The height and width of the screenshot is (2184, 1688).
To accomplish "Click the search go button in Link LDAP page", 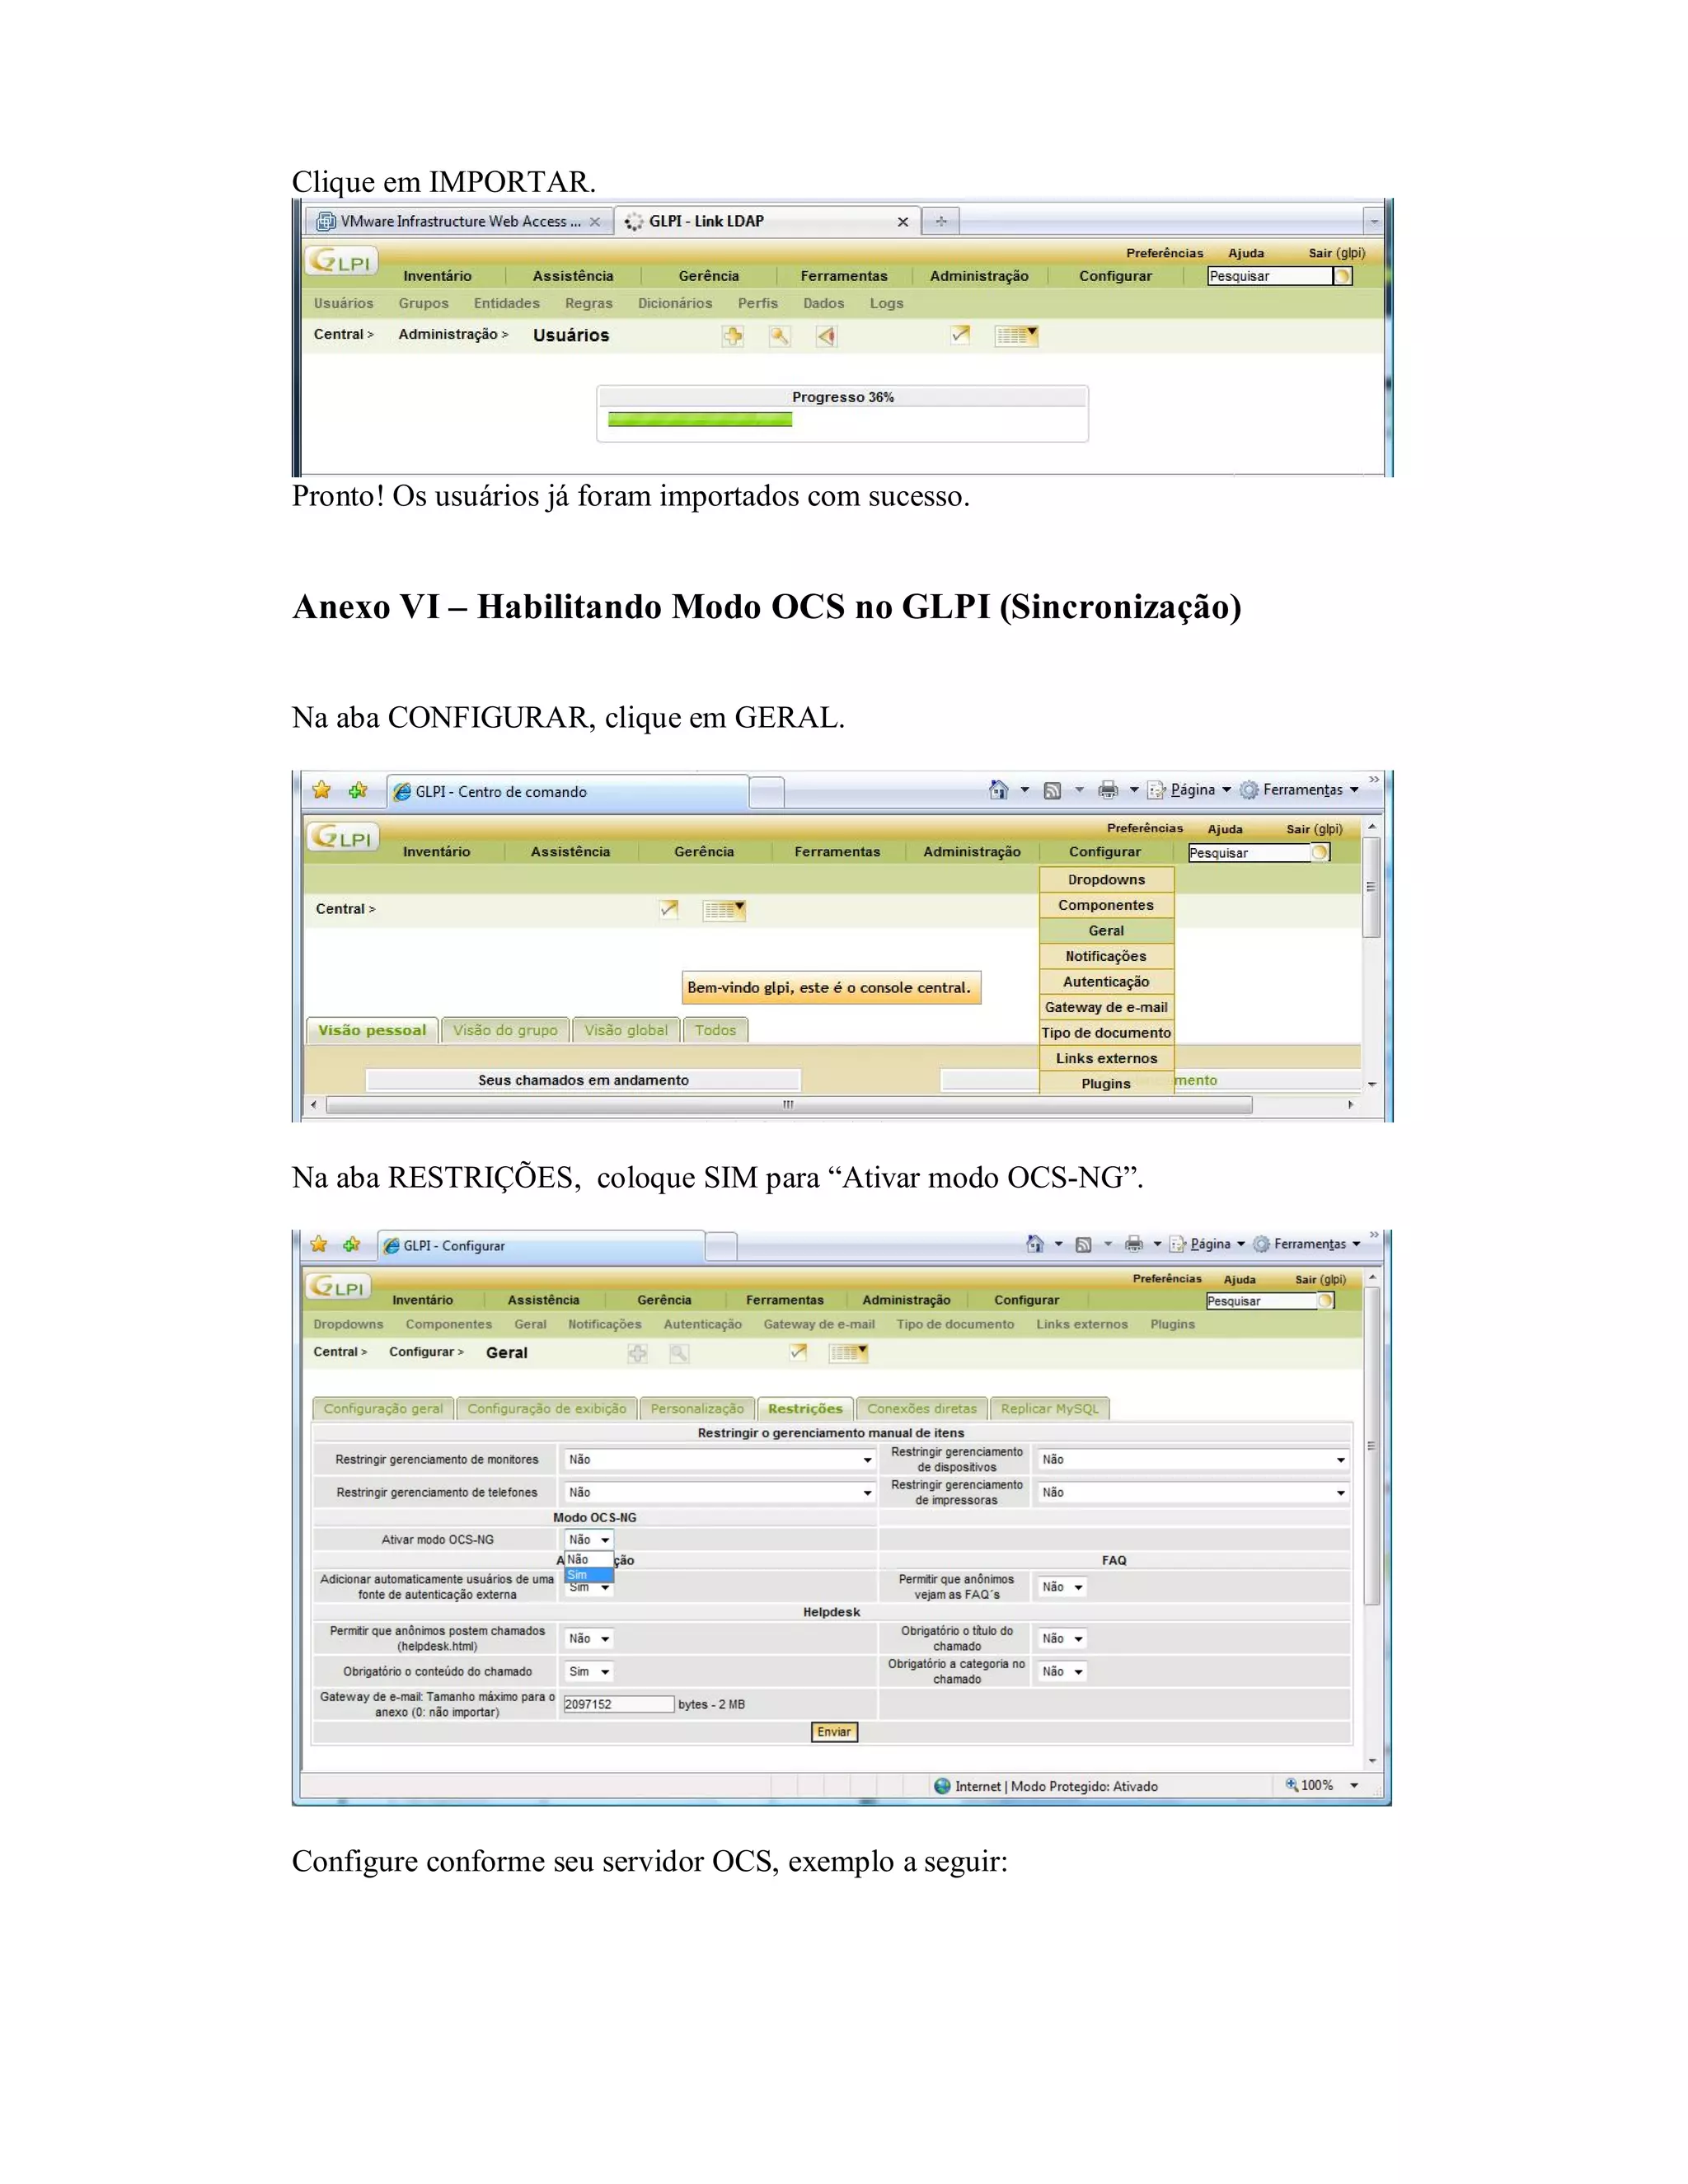I will pyautogui.click(x=1343, y=276).
